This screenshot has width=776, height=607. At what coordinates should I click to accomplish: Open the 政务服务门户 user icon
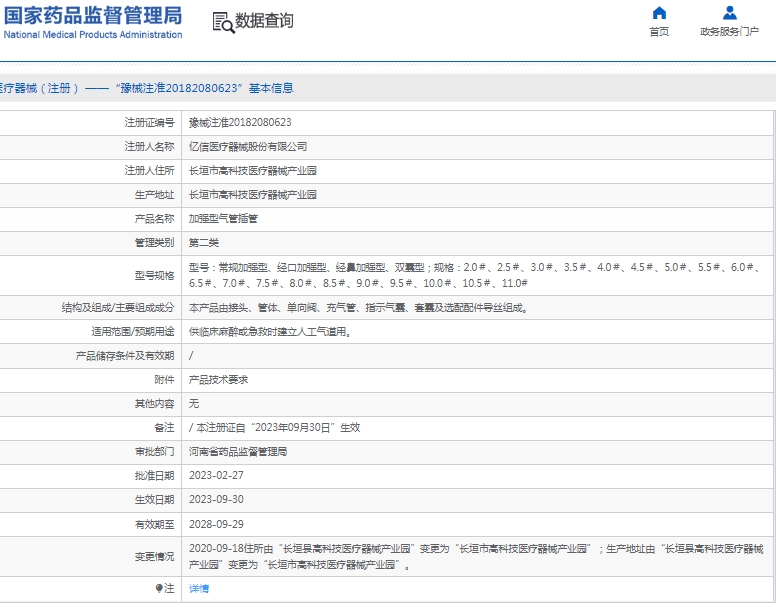click(729, 13)
